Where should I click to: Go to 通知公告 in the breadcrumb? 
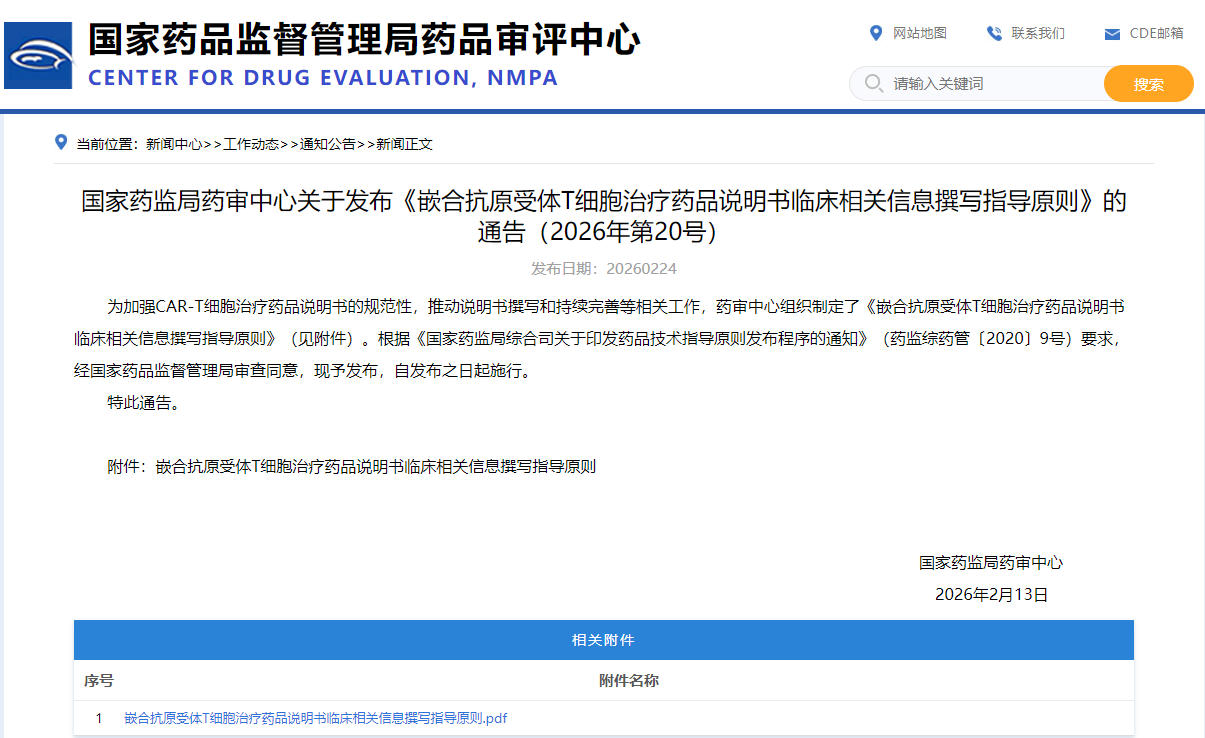328,144
